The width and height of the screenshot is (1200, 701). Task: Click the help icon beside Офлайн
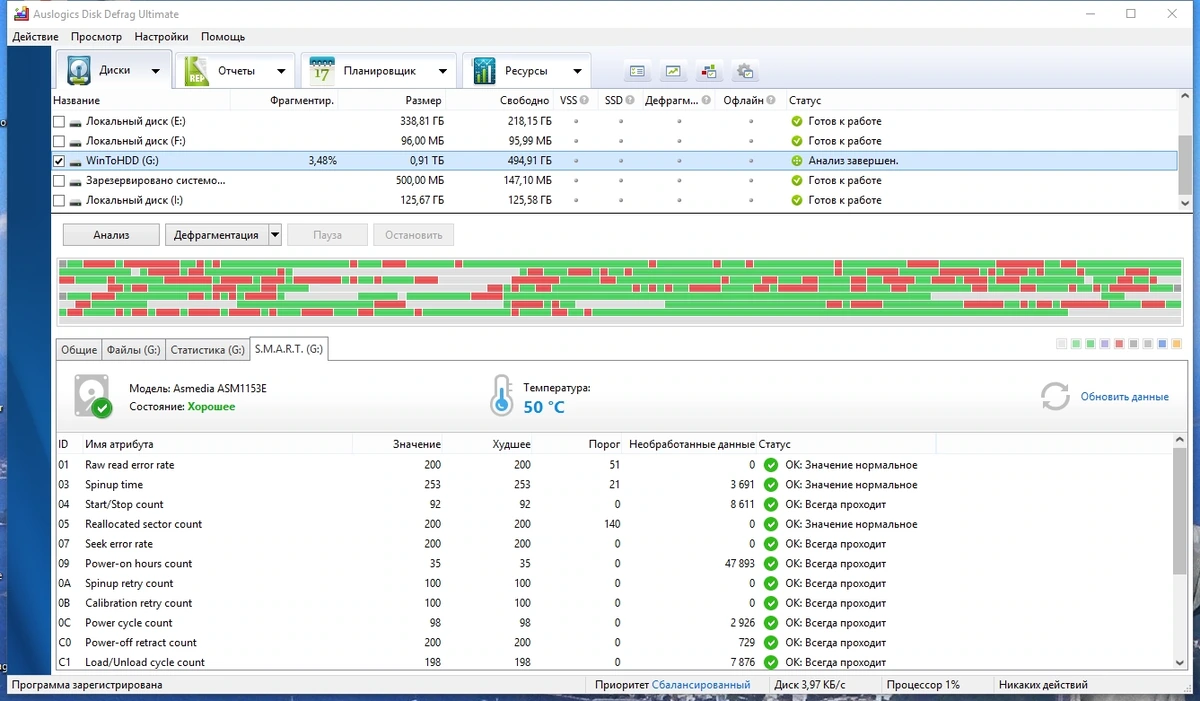coord(773,100)
